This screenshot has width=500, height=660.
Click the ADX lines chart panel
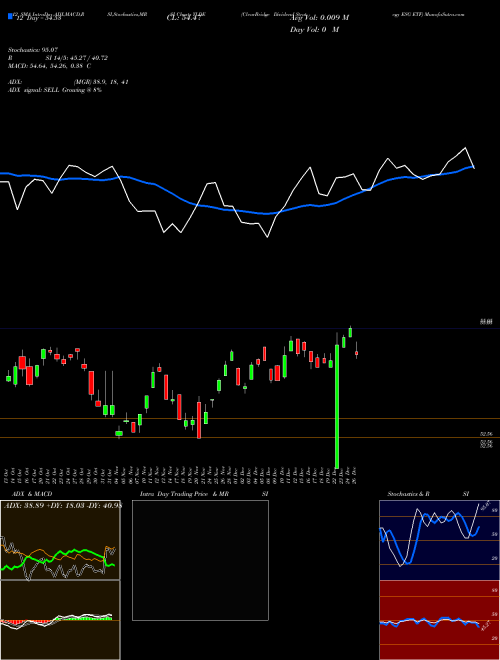coord(60,540)
